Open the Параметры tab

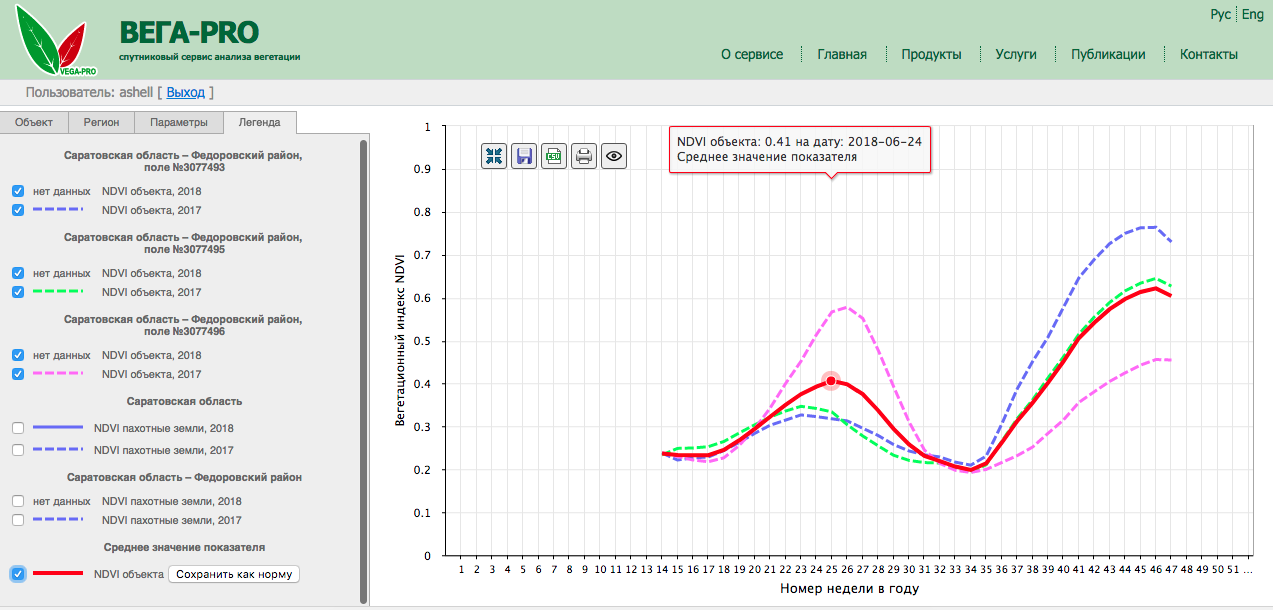coord(179,123)
